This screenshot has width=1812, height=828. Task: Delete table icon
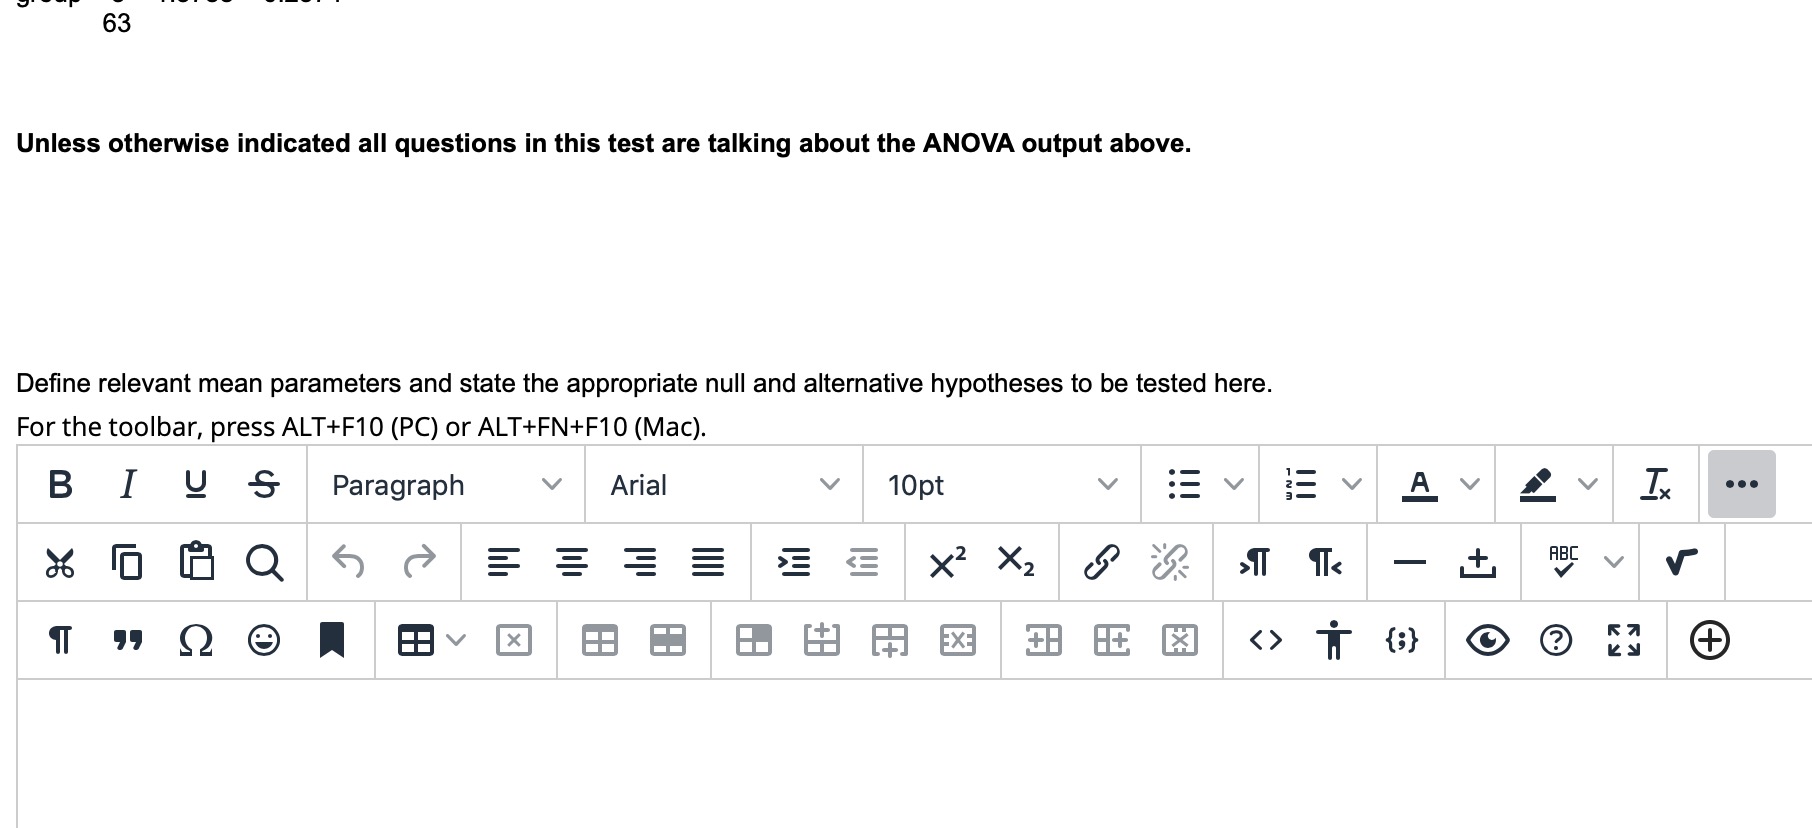coord(514,640)
